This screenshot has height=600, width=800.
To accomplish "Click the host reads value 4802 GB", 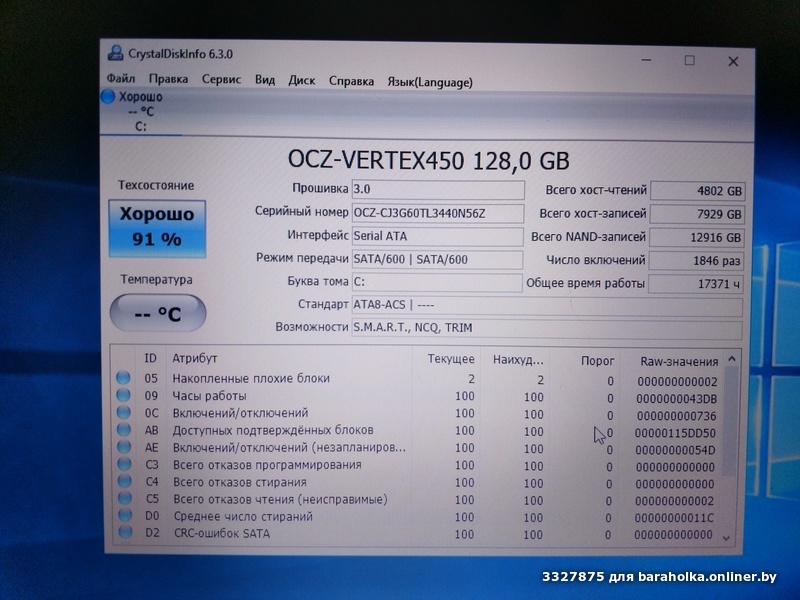I will click(697, 191).
